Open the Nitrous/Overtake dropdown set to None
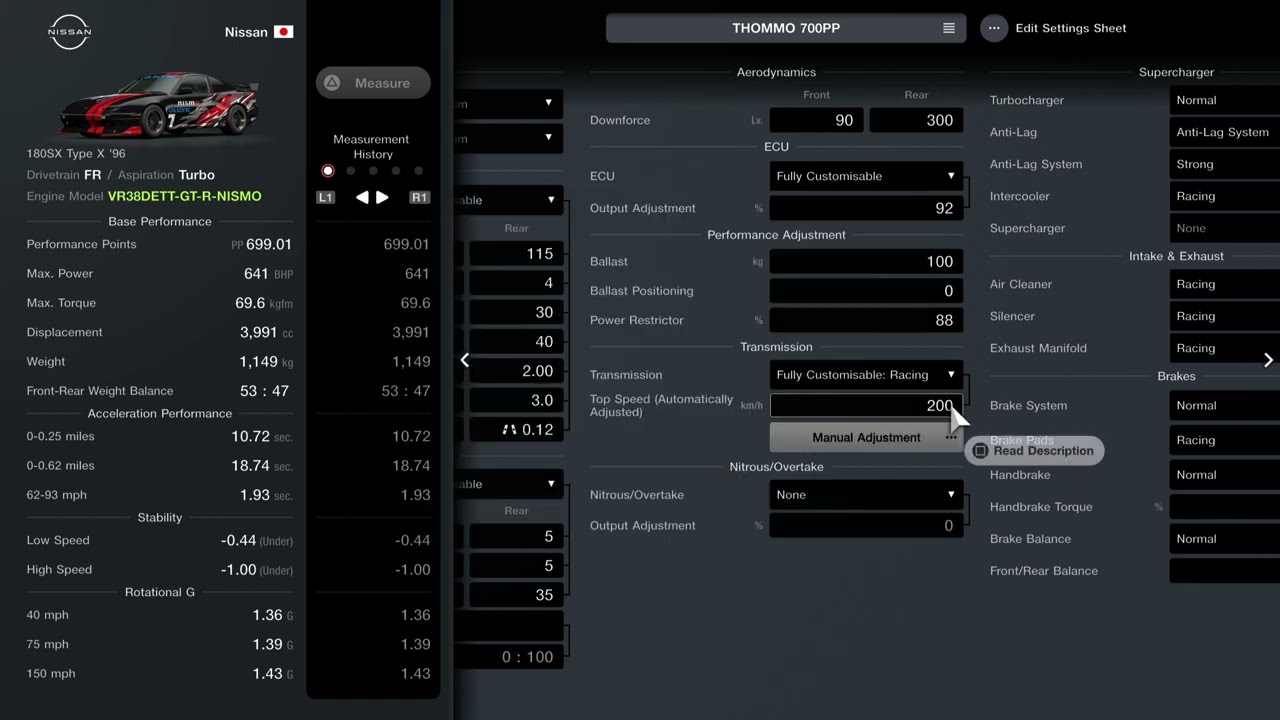Screen dimensions: 1280x720 point(866,495)
